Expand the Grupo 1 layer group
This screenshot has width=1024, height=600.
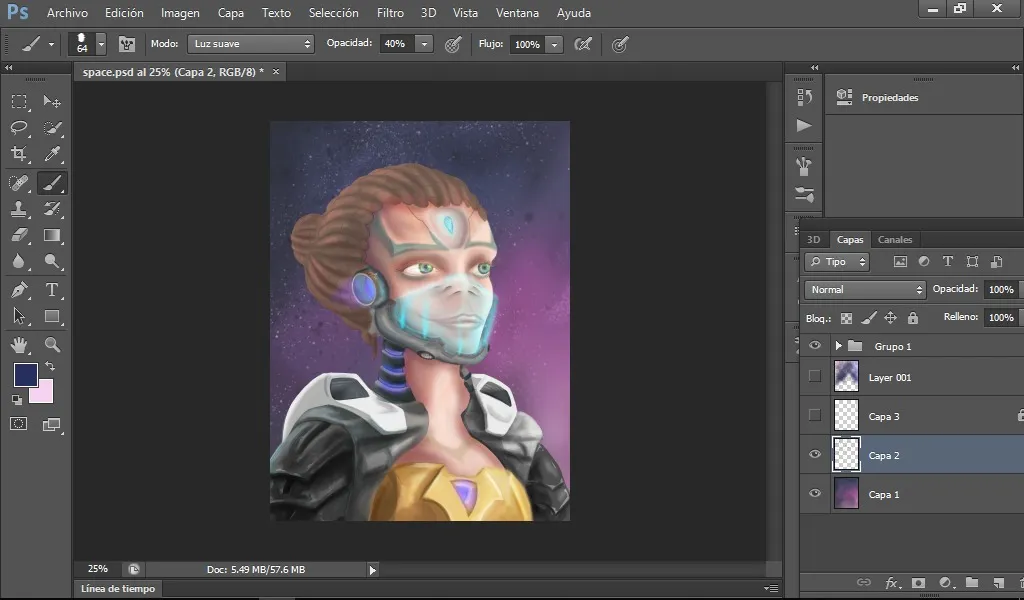[x=839, y=346]
